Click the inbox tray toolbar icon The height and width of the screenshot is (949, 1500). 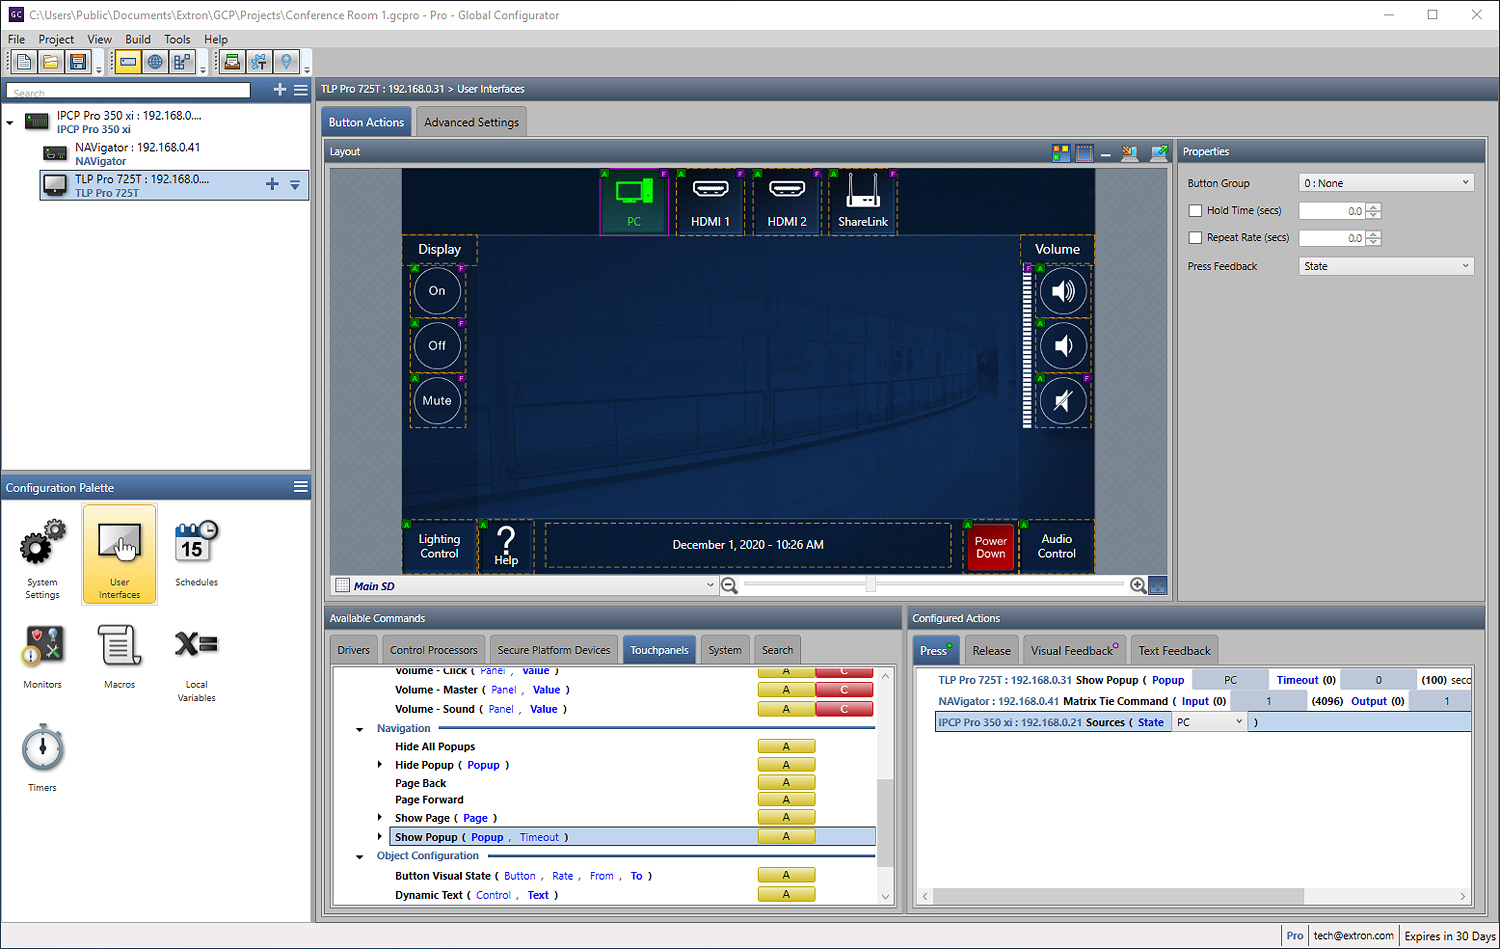pos(232,62)
